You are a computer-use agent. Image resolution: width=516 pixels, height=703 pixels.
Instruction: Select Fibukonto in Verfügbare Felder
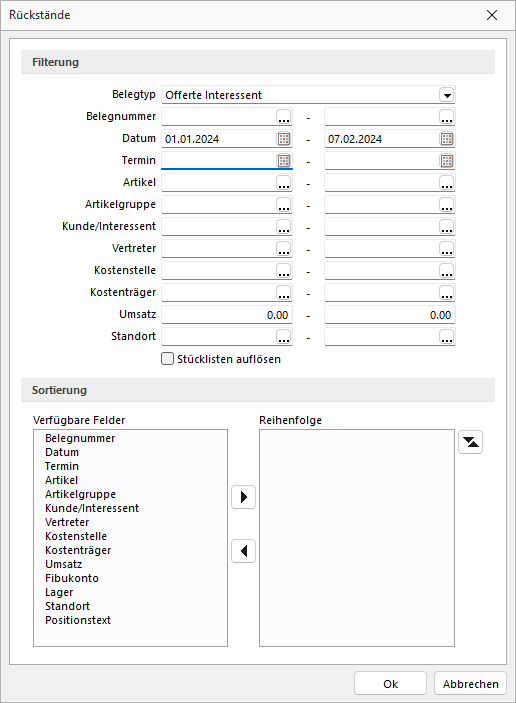coord(72,578)
